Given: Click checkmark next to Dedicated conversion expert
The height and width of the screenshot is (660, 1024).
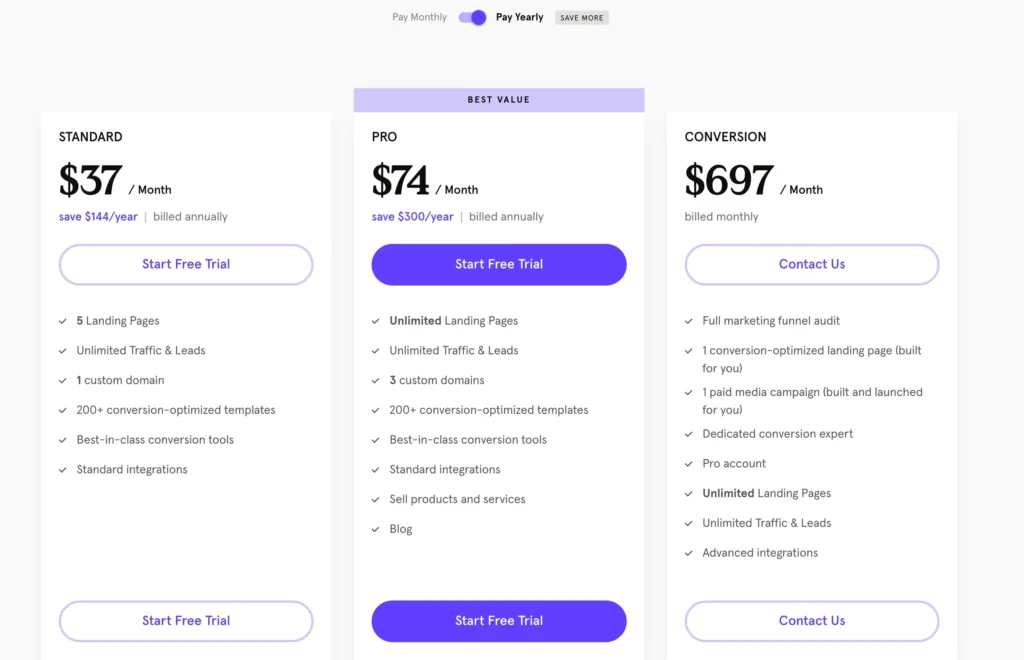Looking at the screenshot, I should [x=689, y=434].
